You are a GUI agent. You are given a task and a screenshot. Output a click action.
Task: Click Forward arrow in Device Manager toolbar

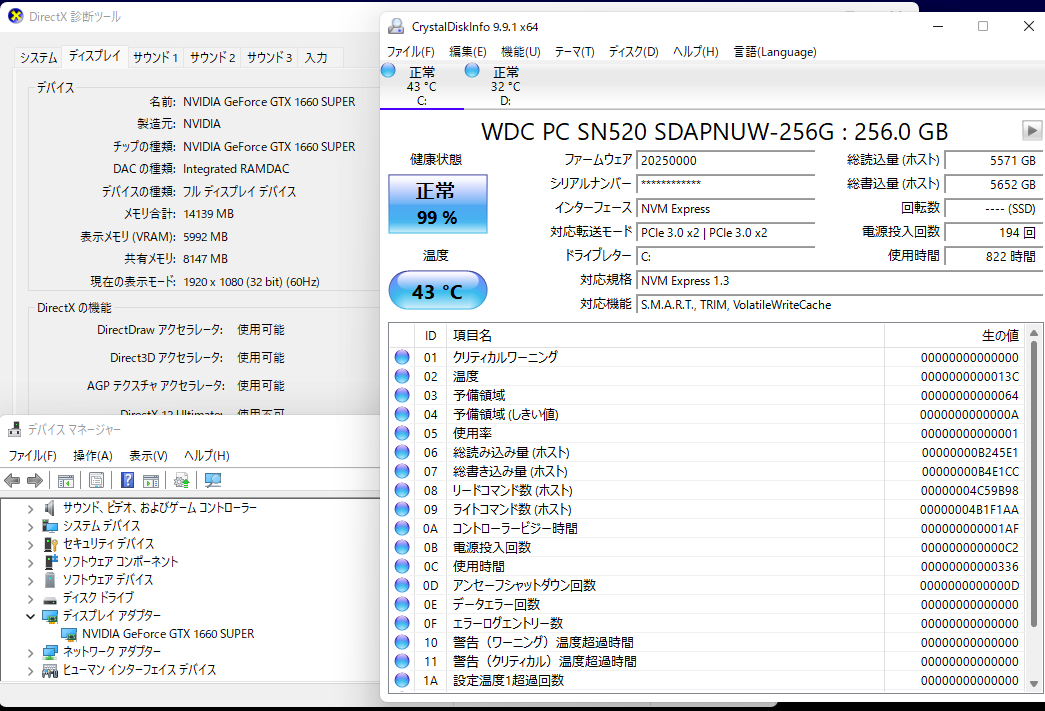pos(35,480)
